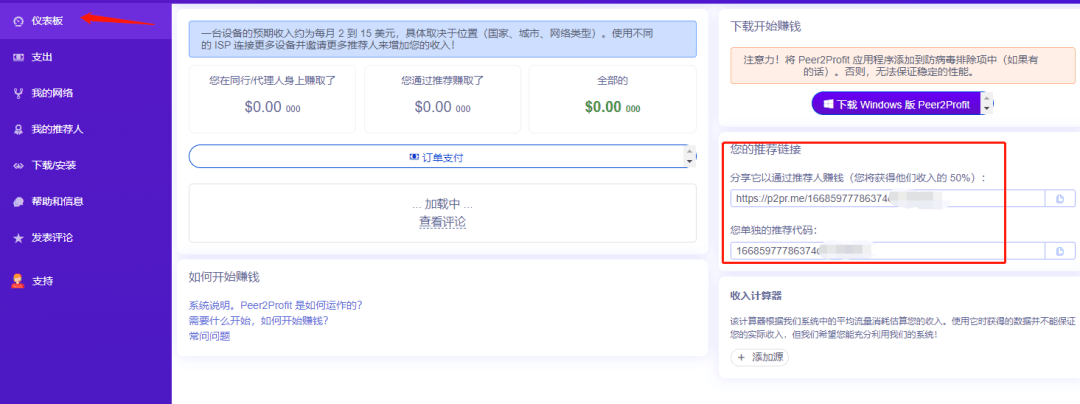Click the 发表评论 star icon

point(18,238)
